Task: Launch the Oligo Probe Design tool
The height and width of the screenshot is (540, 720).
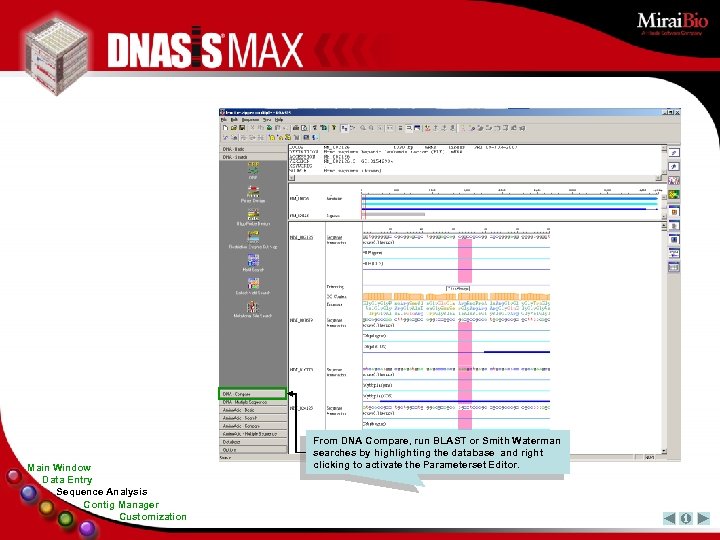Action: coord(253,218)
